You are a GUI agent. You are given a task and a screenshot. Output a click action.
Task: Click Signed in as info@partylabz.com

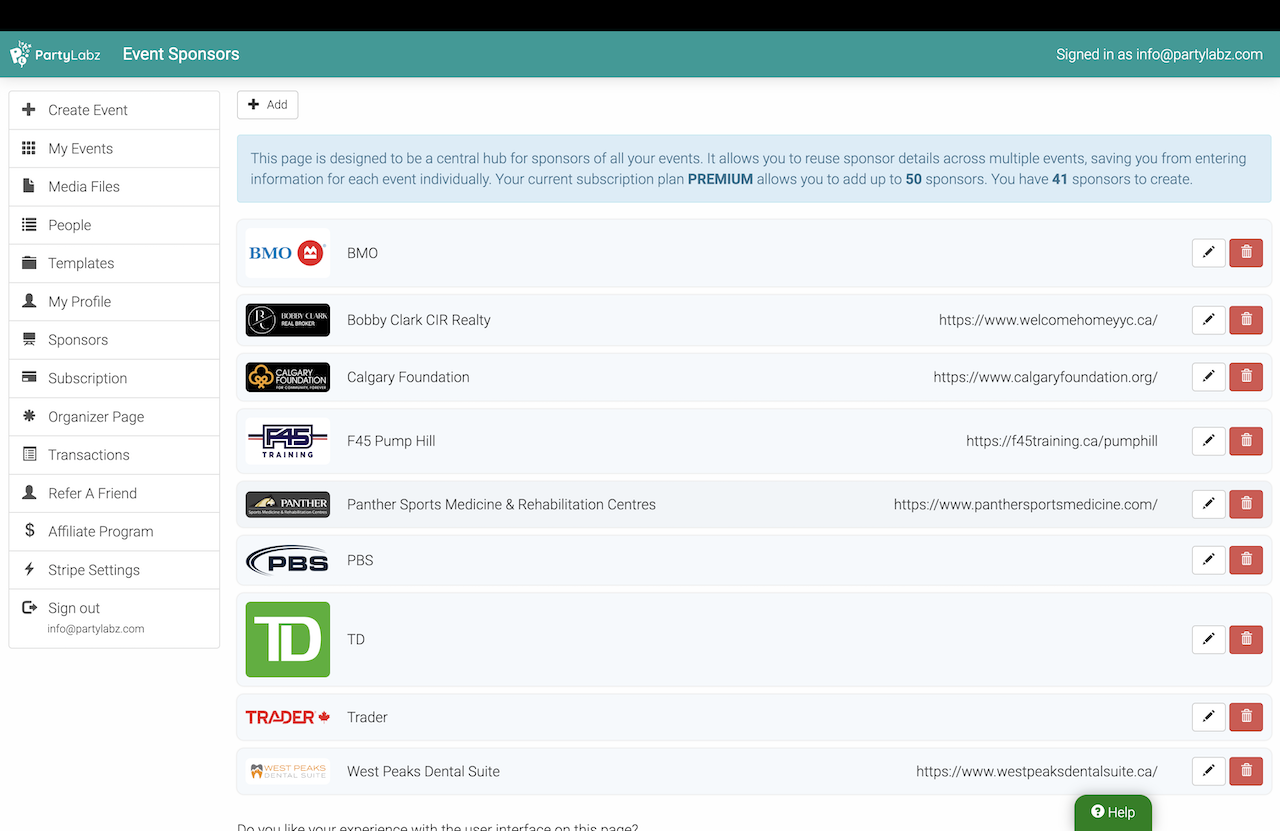pos(1159,54)
